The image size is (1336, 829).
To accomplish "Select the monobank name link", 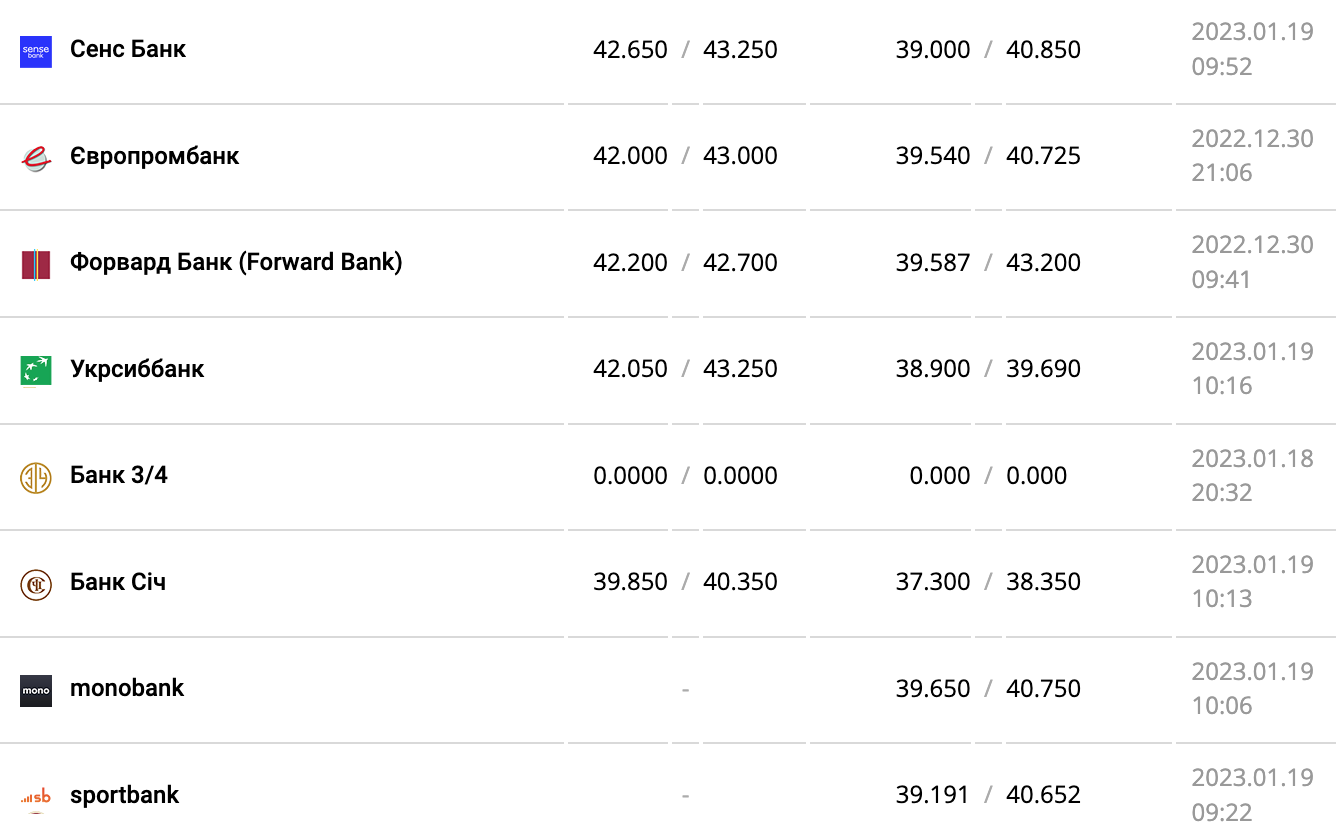I will (x=127, y=688).
